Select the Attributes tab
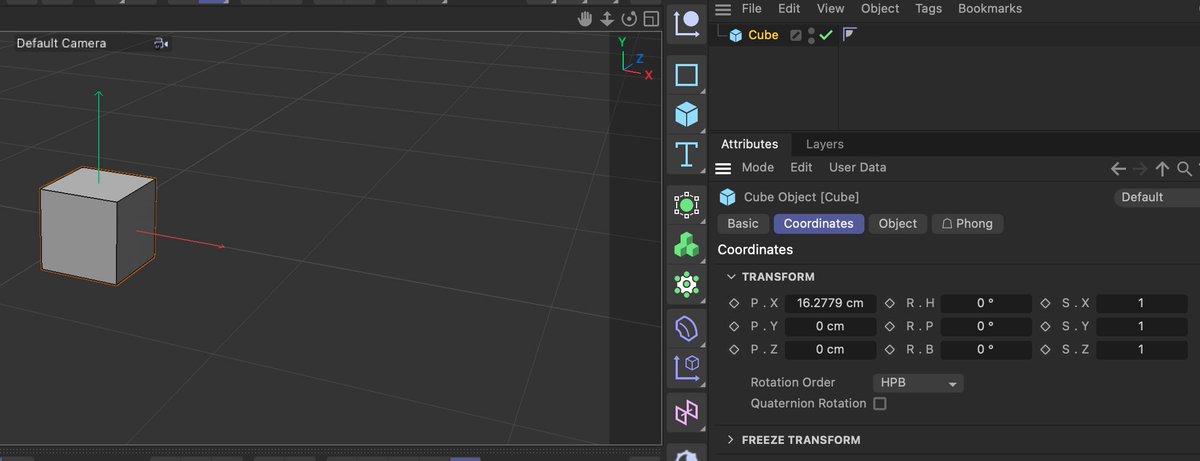This screenshot has width=1200, height=461. [750, 145]
